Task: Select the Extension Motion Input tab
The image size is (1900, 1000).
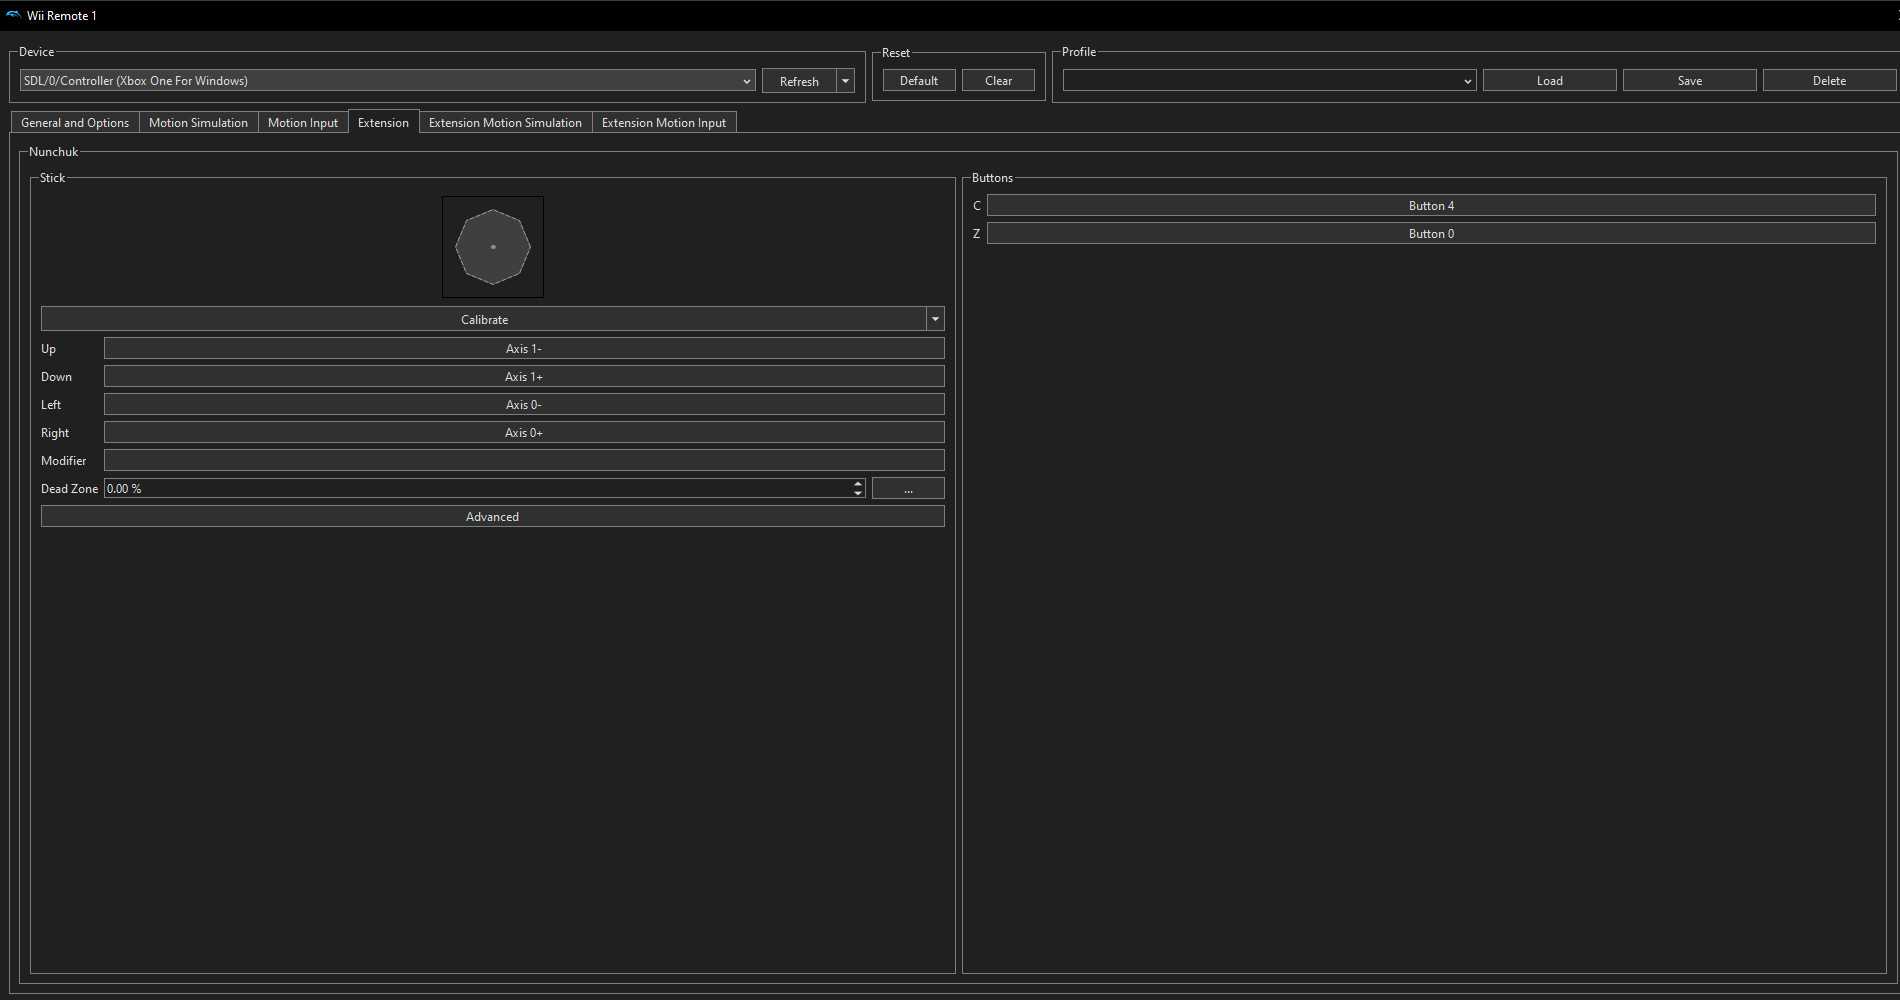Action: pos(664,123)
